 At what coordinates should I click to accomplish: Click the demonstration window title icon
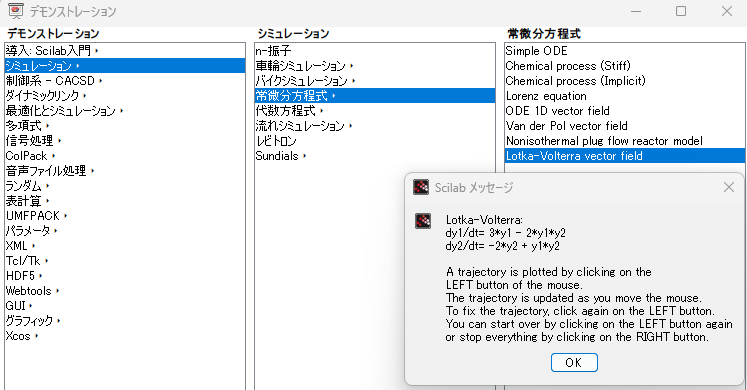[16, 11]
